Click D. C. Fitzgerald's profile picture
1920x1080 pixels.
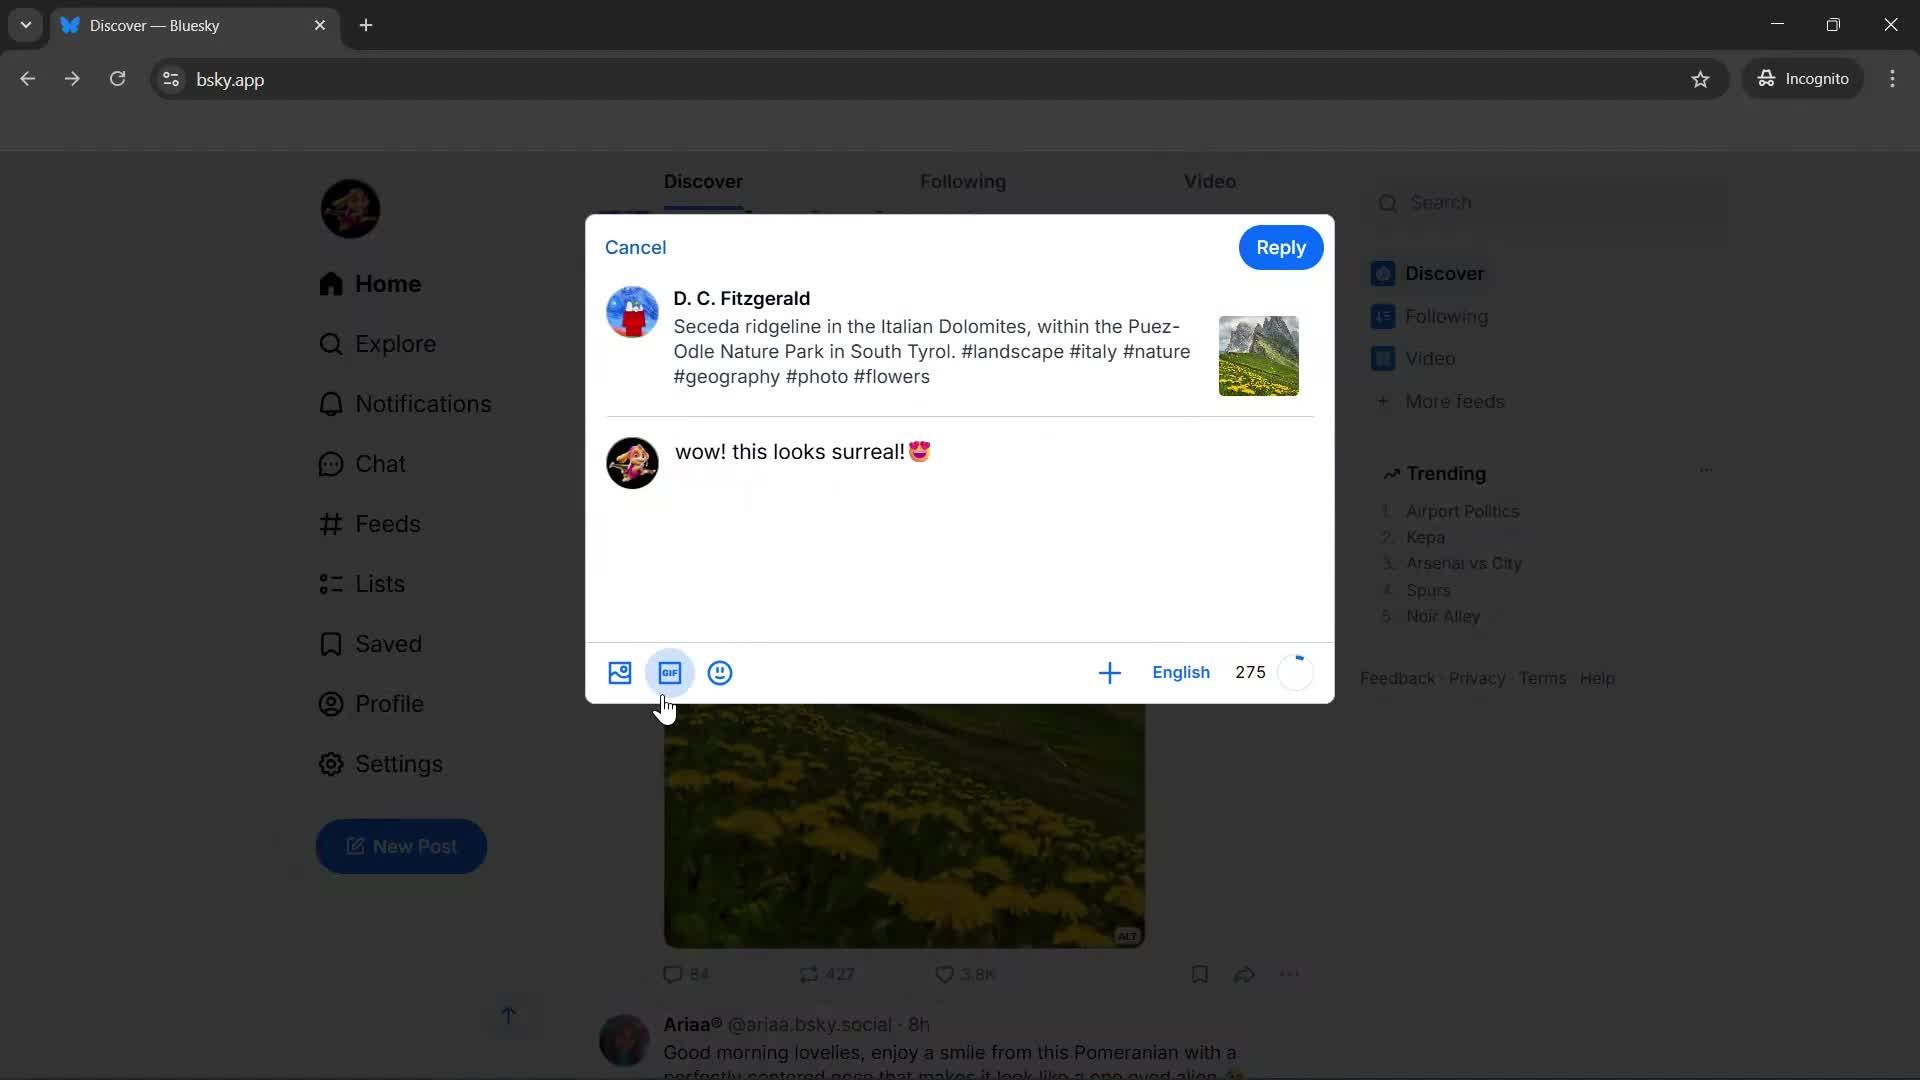[x=631, y=312]
